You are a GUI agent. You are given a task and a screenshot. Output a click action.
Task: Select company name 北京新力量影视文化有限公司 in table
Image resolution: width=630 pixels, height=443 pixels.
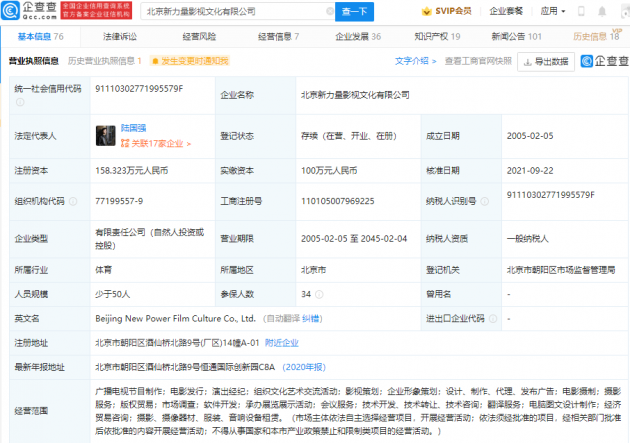point(355,95)
